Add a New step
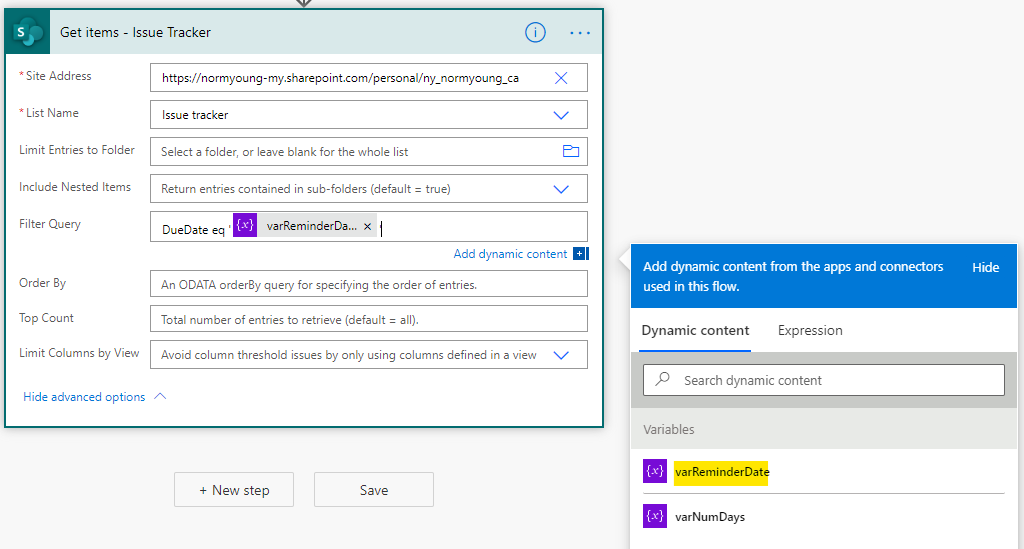This screenshot has width=1024, height=549. tap(234, 490)
